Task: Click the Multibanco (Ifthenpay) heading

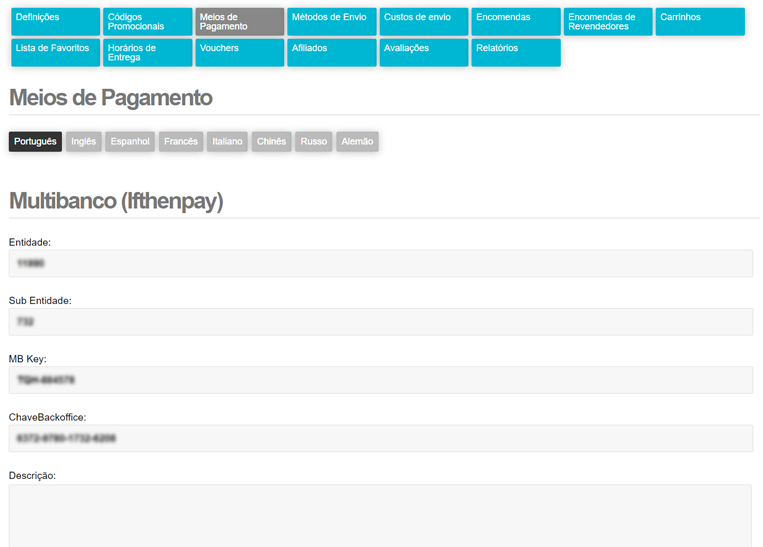Action: tap(116, 201)
